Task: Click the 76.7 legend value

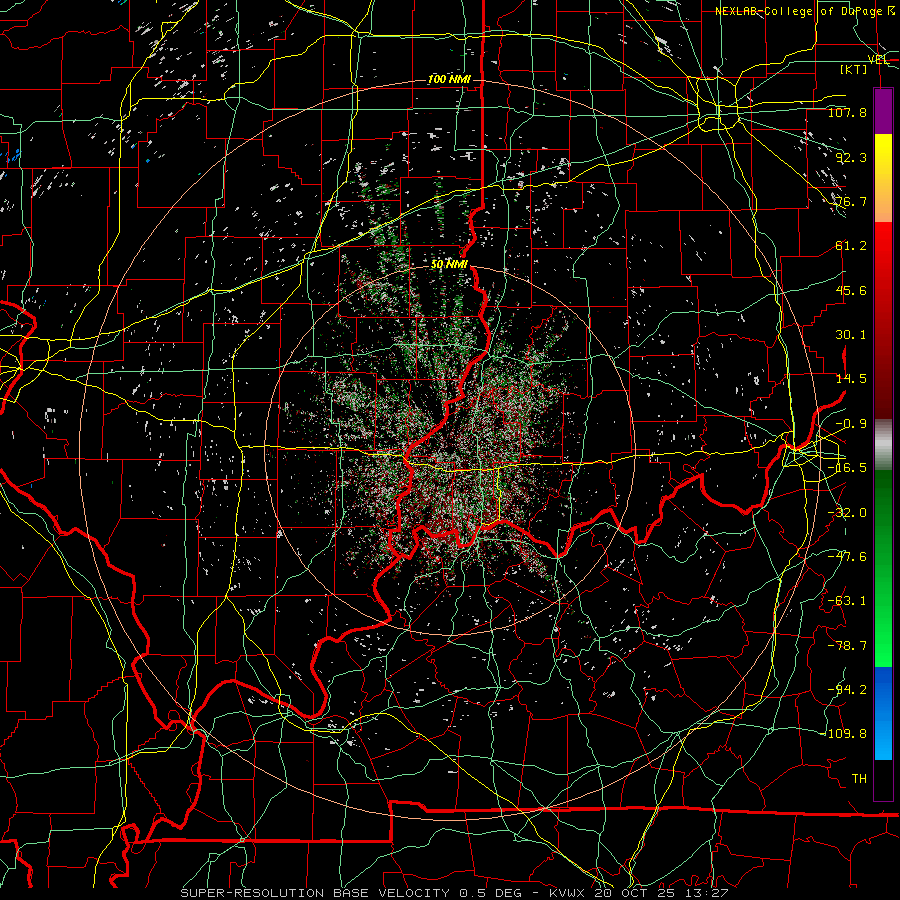Action: (x=851, y=201)
